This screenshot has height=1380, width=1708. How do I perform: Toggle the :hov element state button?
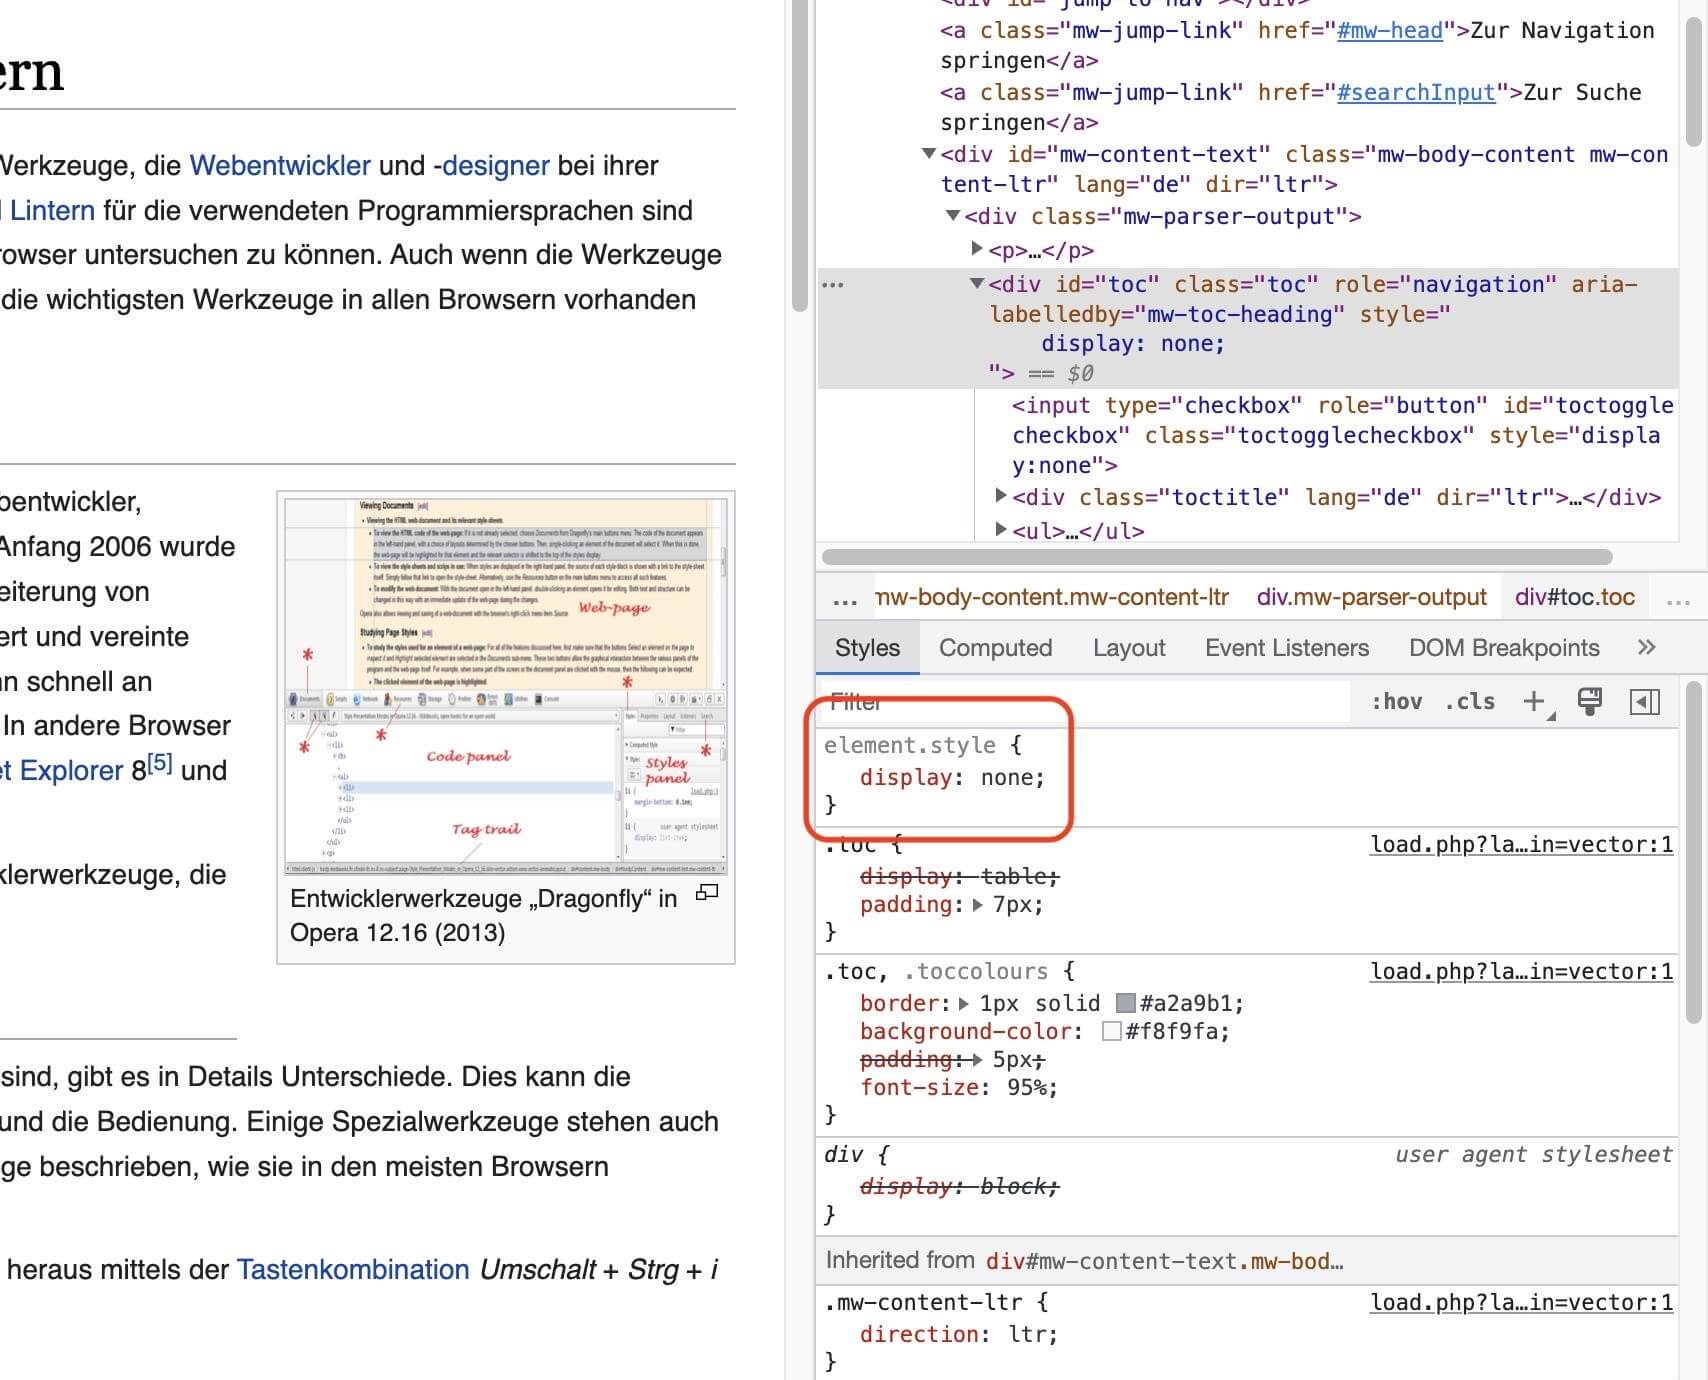(1396, 702)
